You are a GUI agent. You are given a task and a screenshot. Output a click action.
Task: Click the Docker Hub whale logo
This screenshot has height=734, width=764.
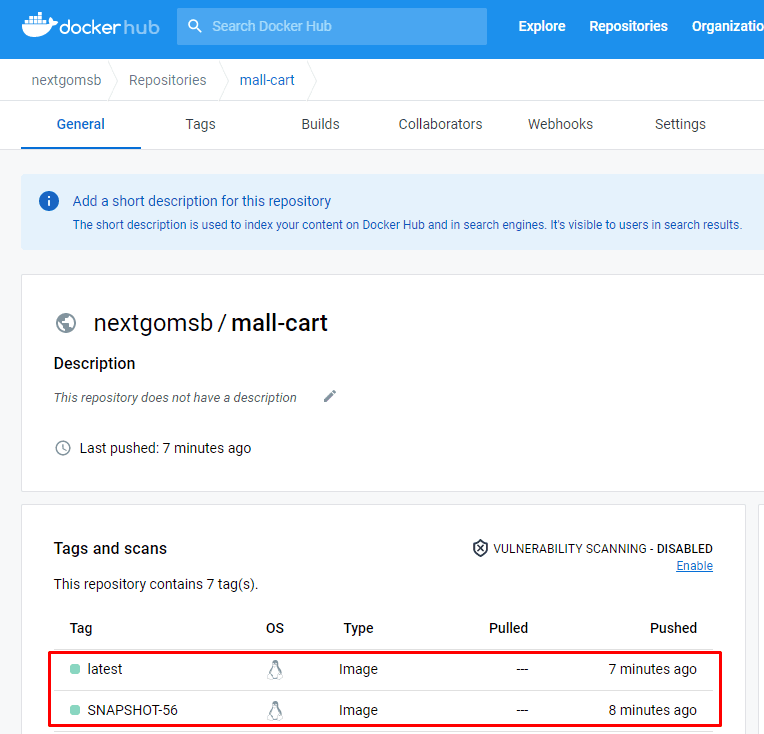[90, 25]
